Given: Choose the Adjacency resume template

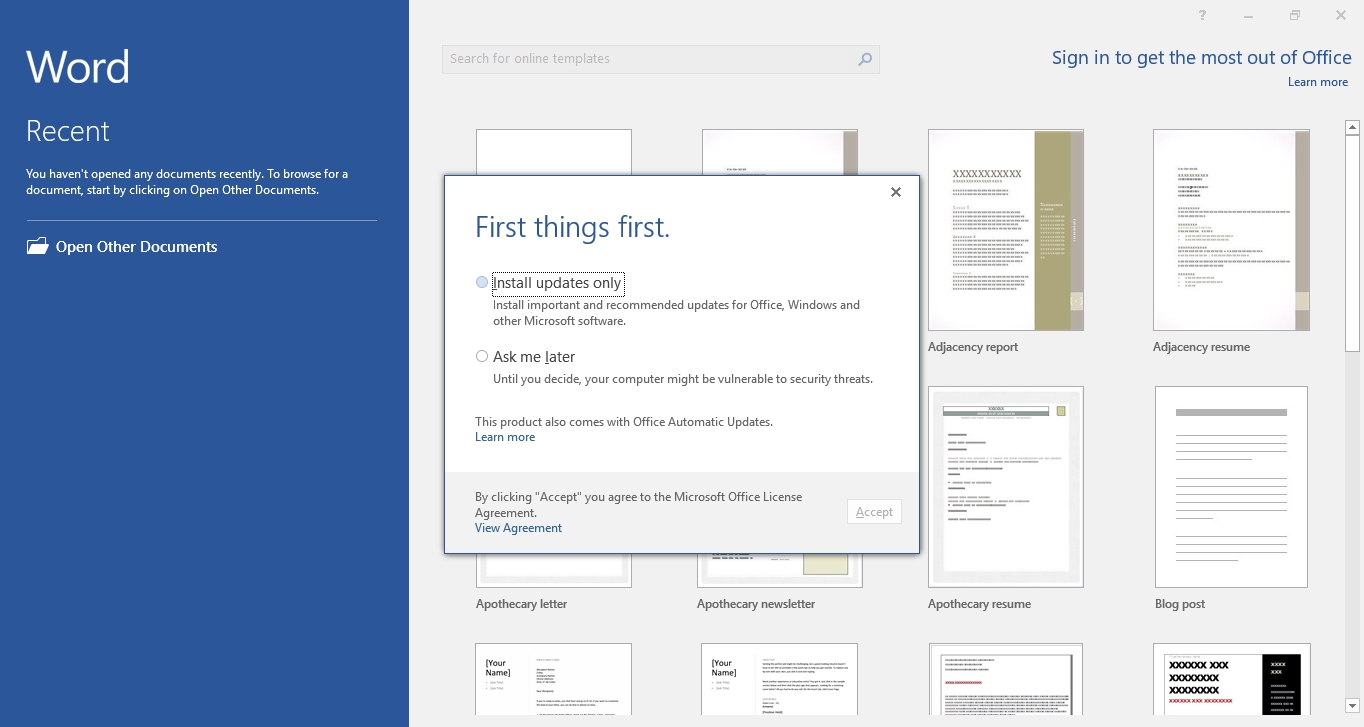Looking at the screenshot, I should click(1231, 230).
